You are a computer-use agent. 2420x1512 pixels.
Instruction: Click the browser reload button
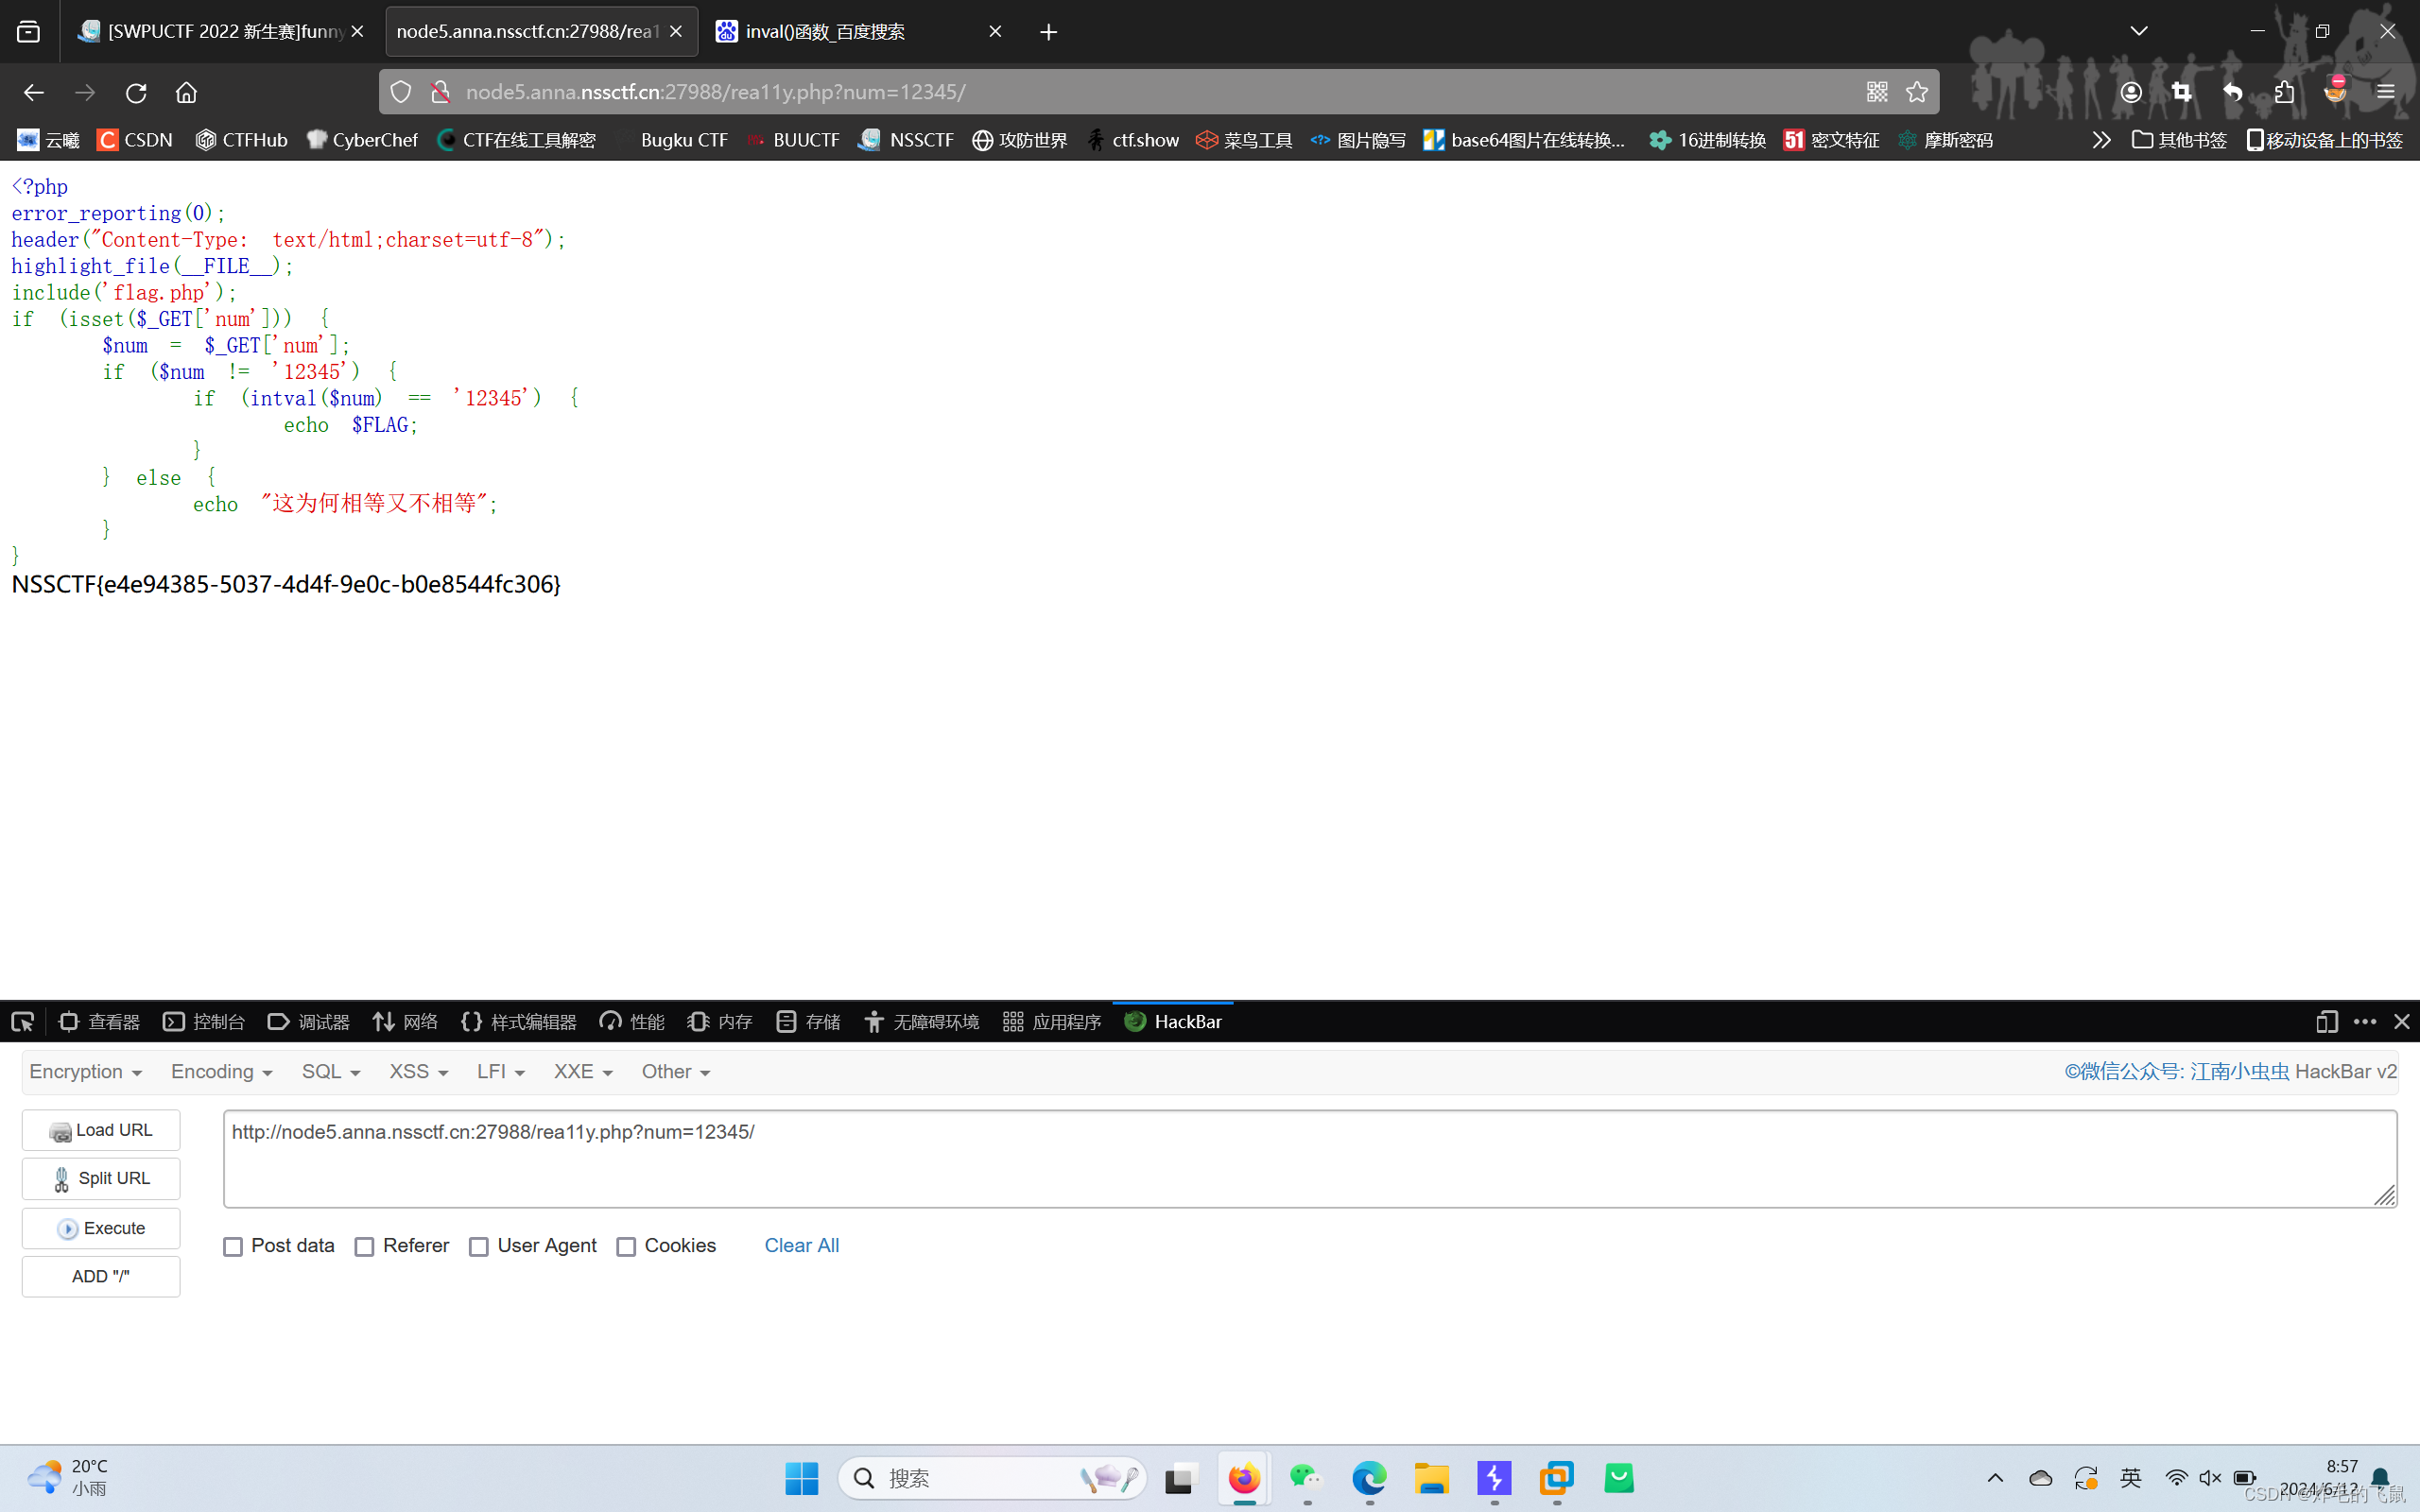pyautogui.click(x=136, y=92)
